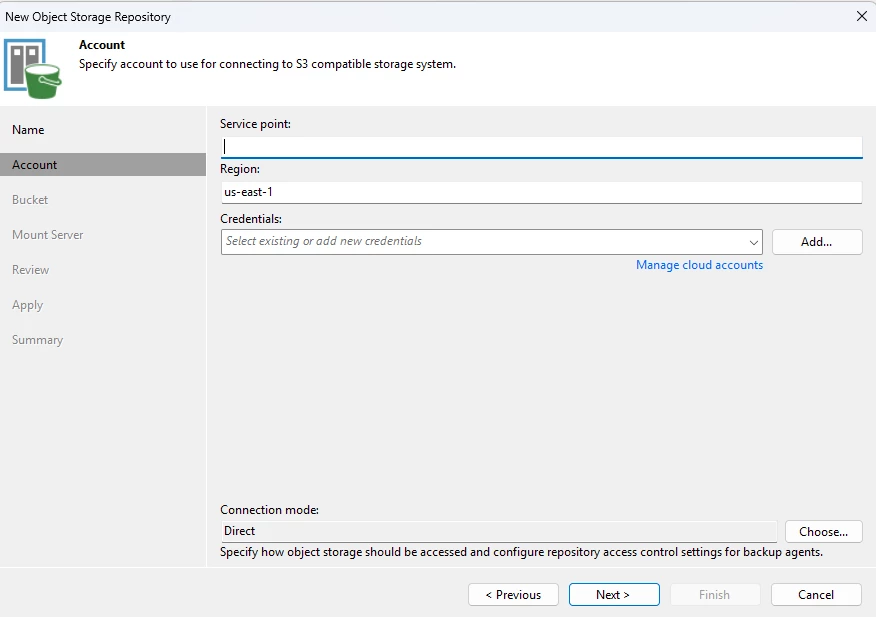Close the New Object Storage Repository dialog

pos(861,16)
